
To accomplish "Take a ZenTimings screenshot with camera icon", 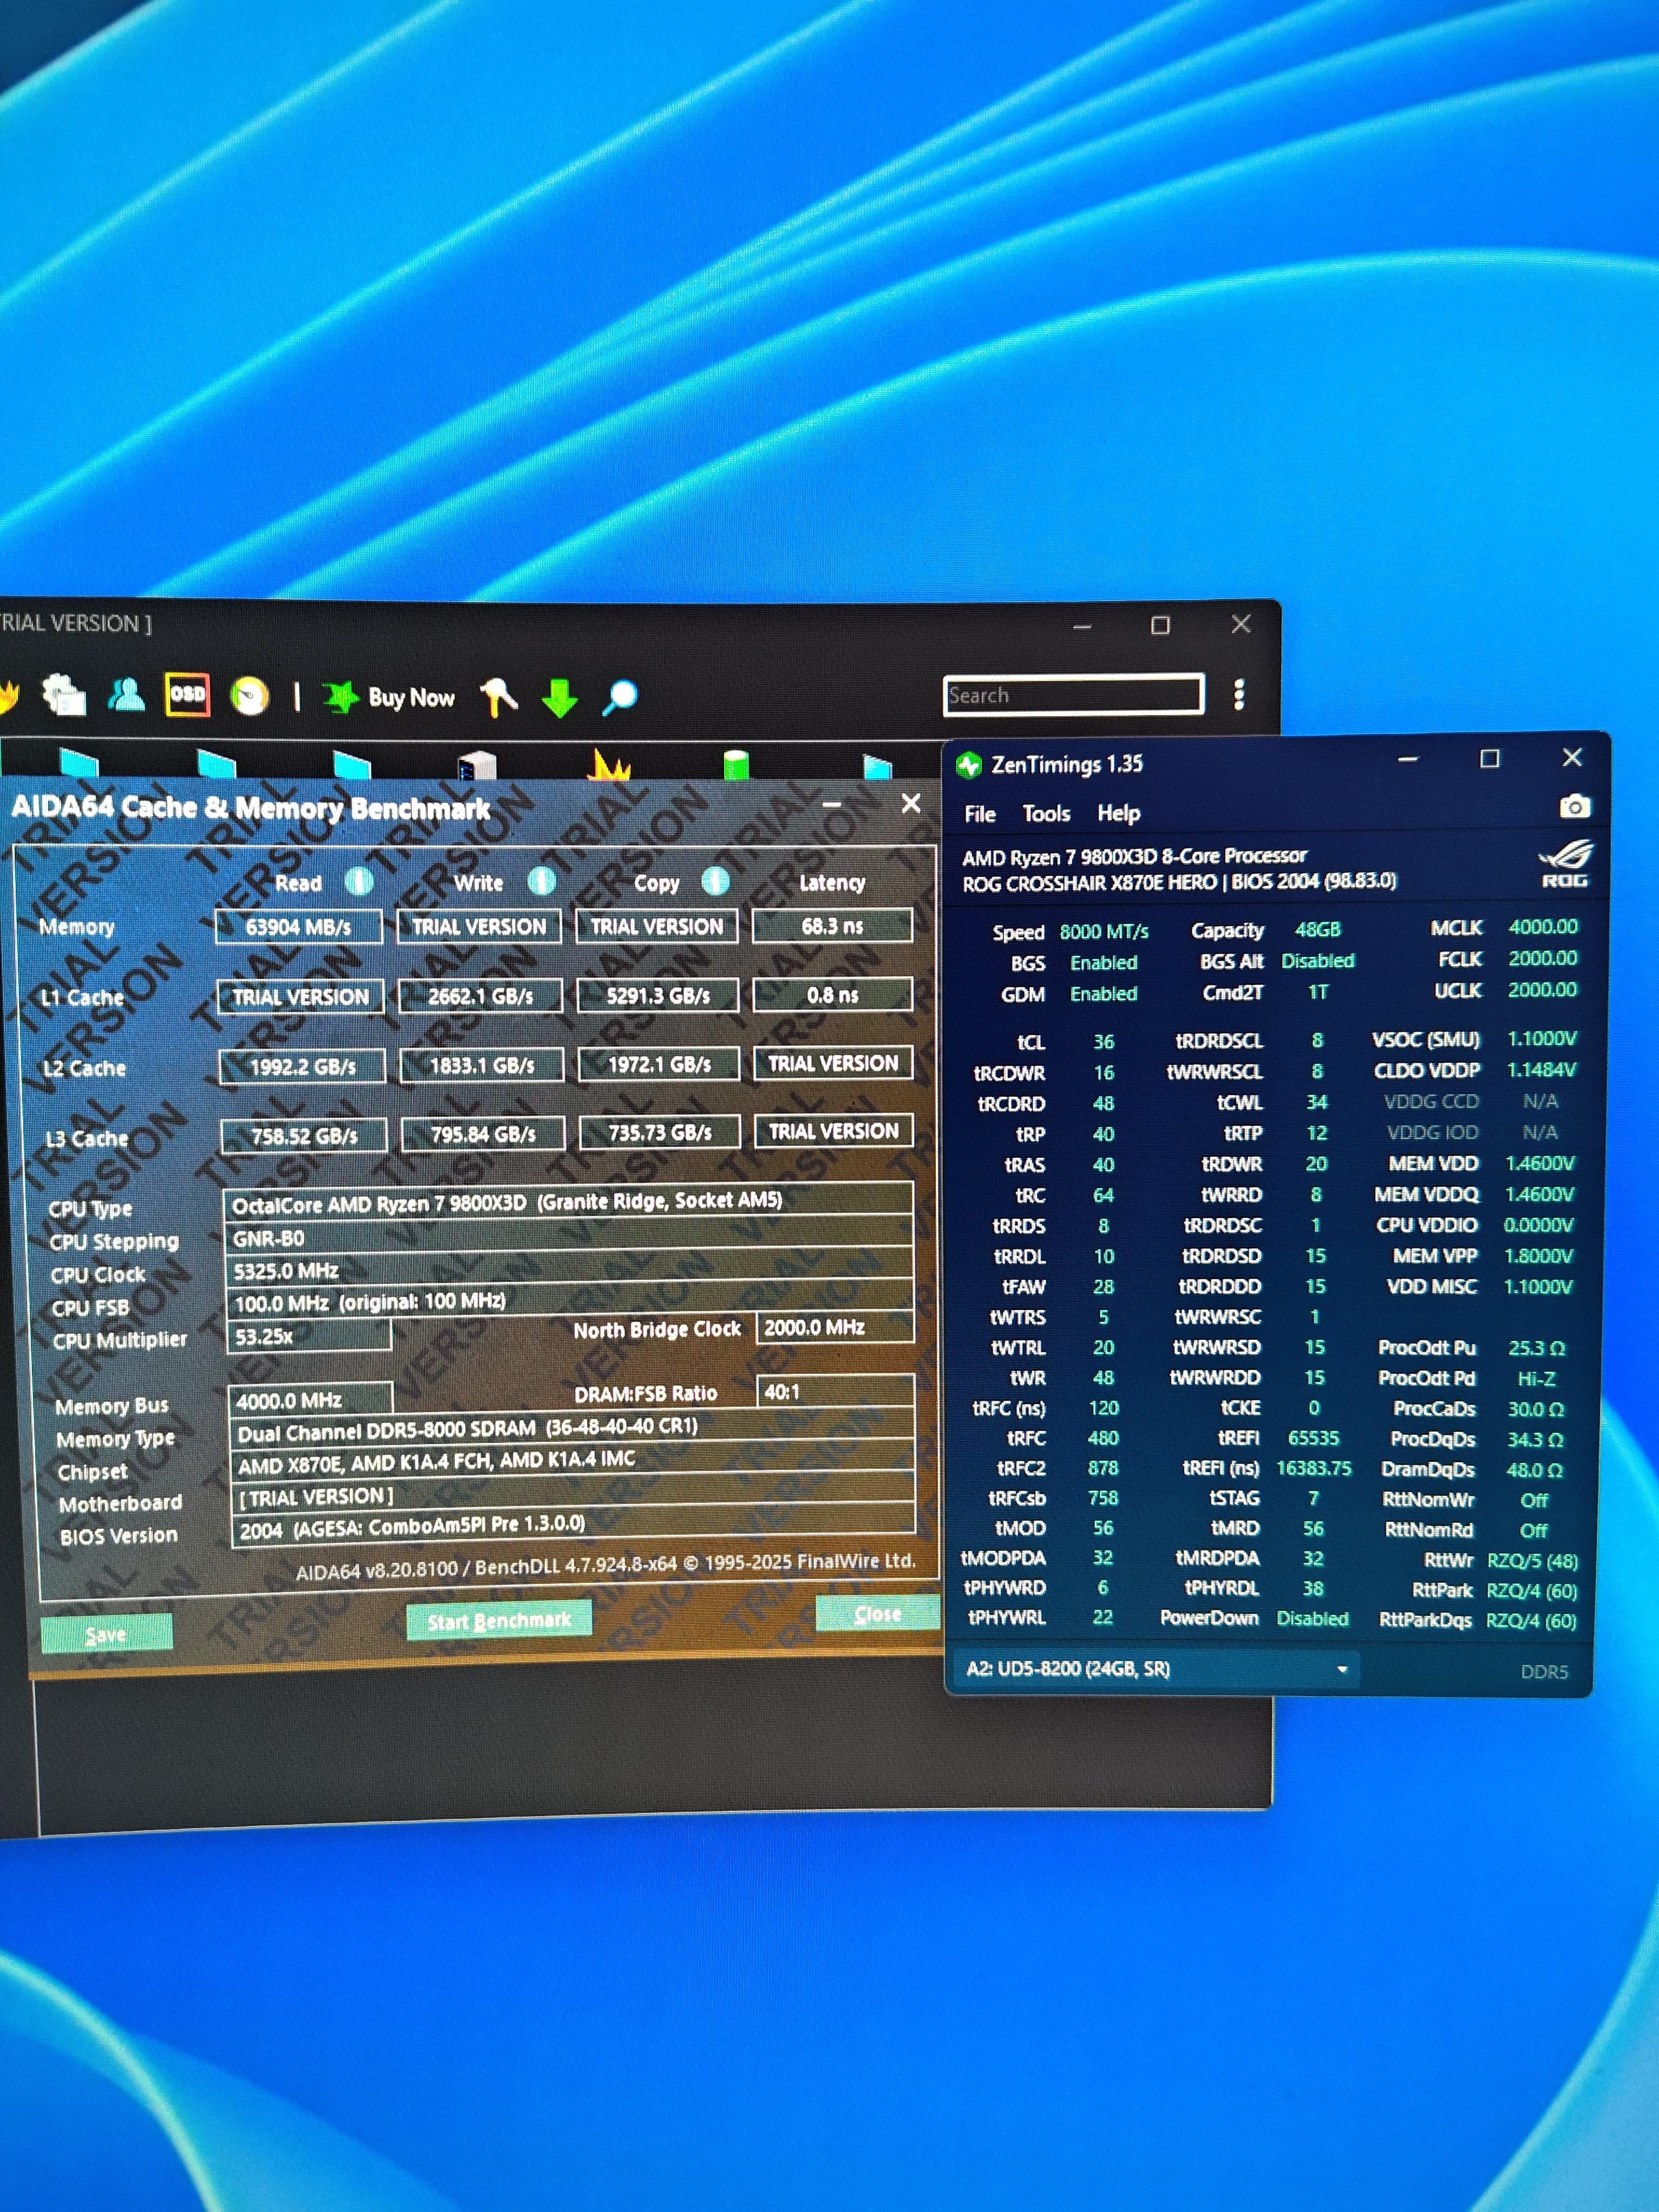I will click(x=1574, y=806).
